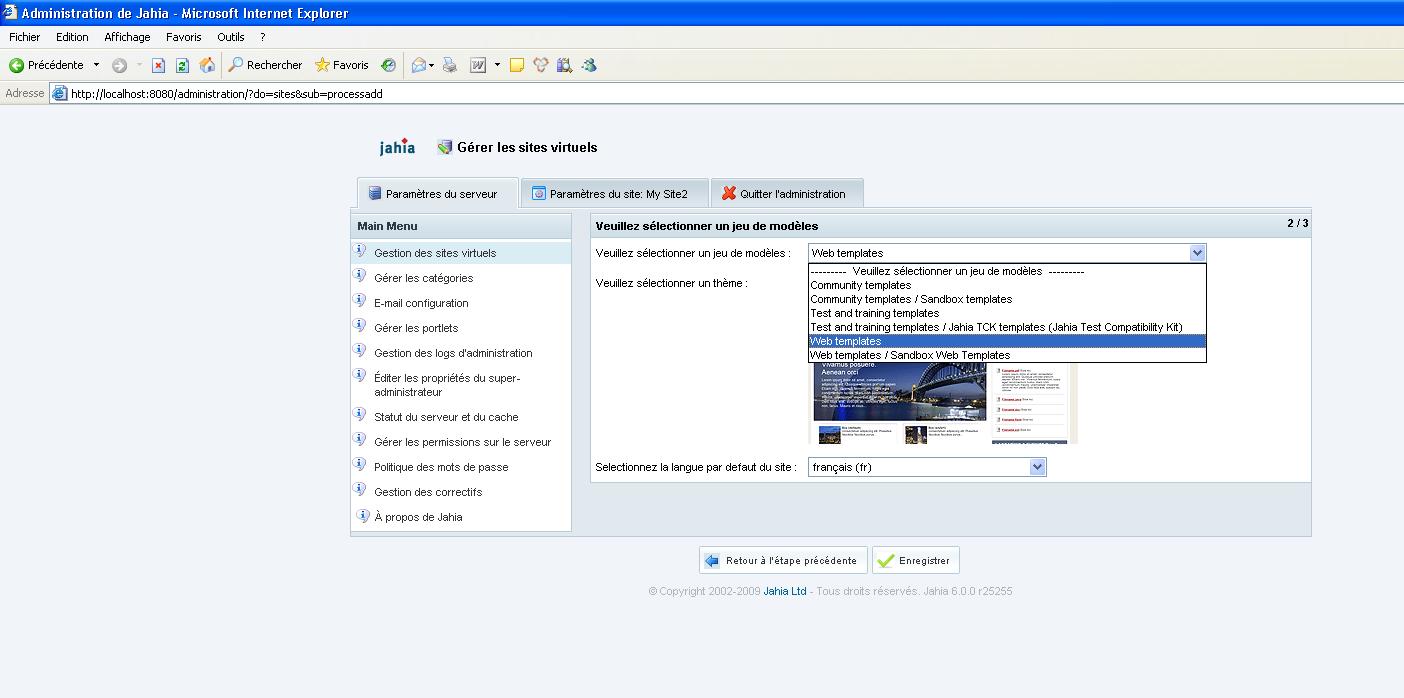The height and width of the screenshot is (698, 1404).
Task: Click the last blue toolbar icon
Action: point(589,65)
